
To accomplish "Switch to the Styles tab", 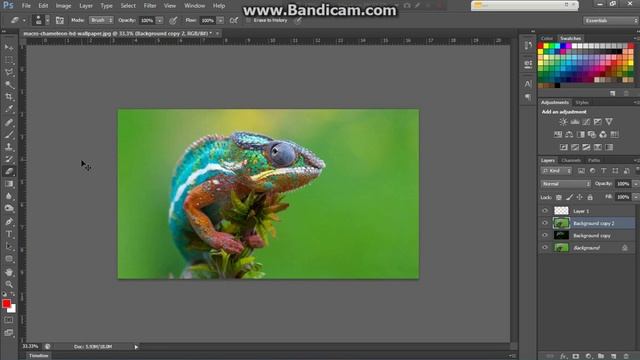I will 582,102.
